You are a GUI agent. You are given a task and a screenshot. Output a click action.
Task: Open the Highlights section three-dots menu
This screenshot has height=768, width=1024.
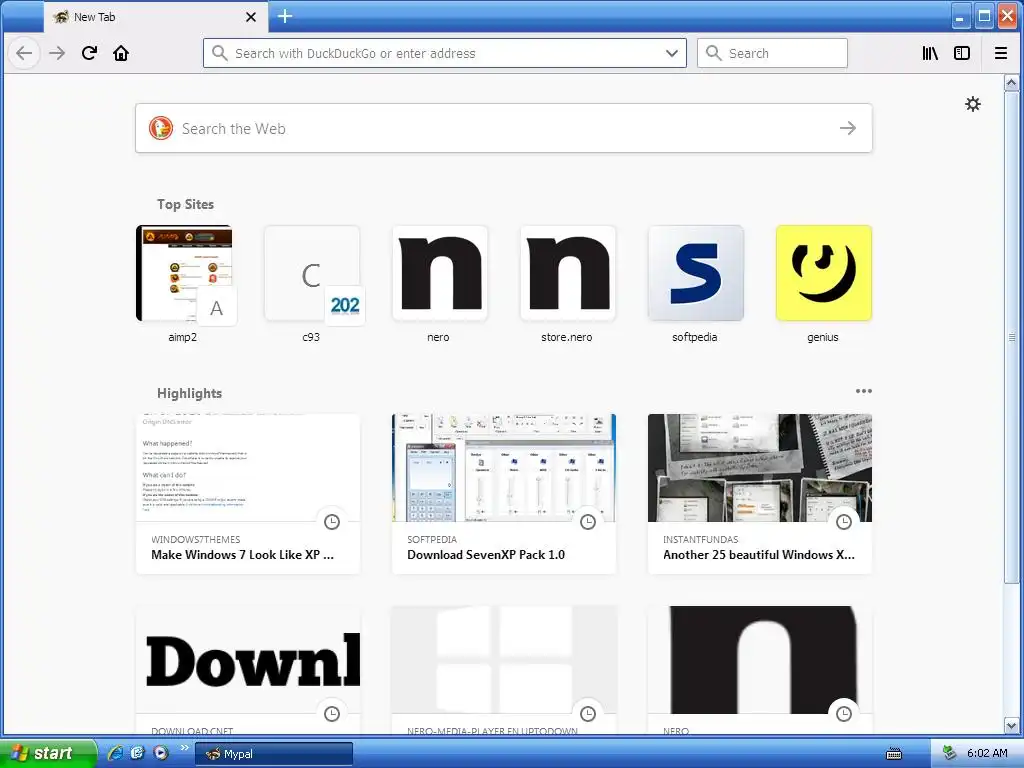point(863,391)
